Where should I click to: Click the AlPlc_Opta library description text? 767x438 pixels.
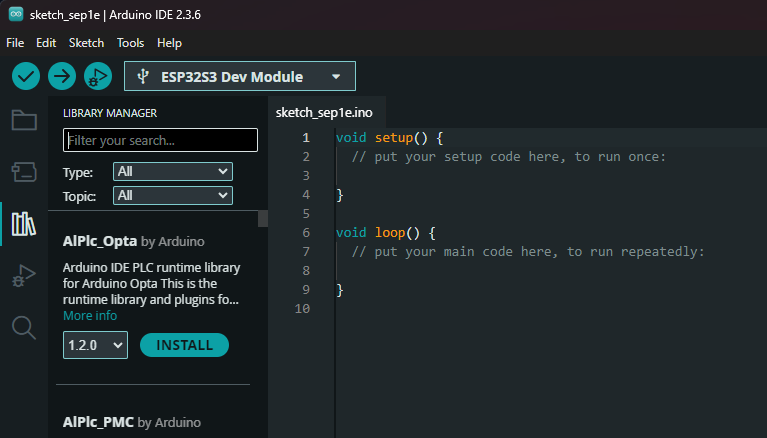click(151, 284)
